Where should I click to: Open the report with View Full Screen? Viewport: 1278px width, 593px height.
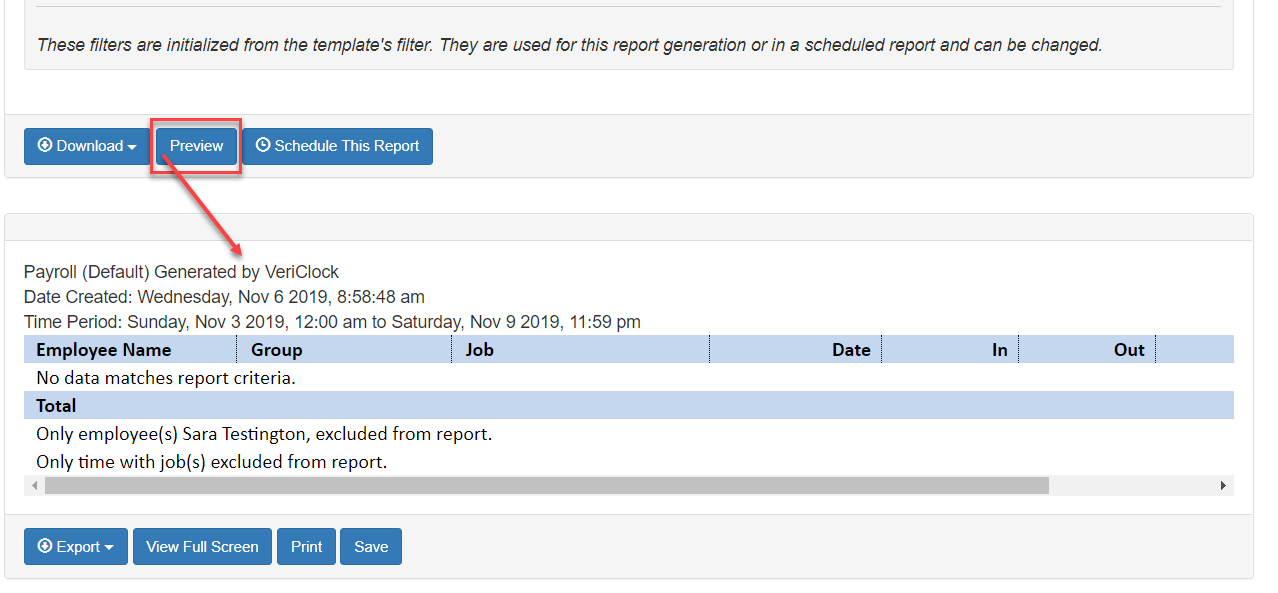point(202,547)
